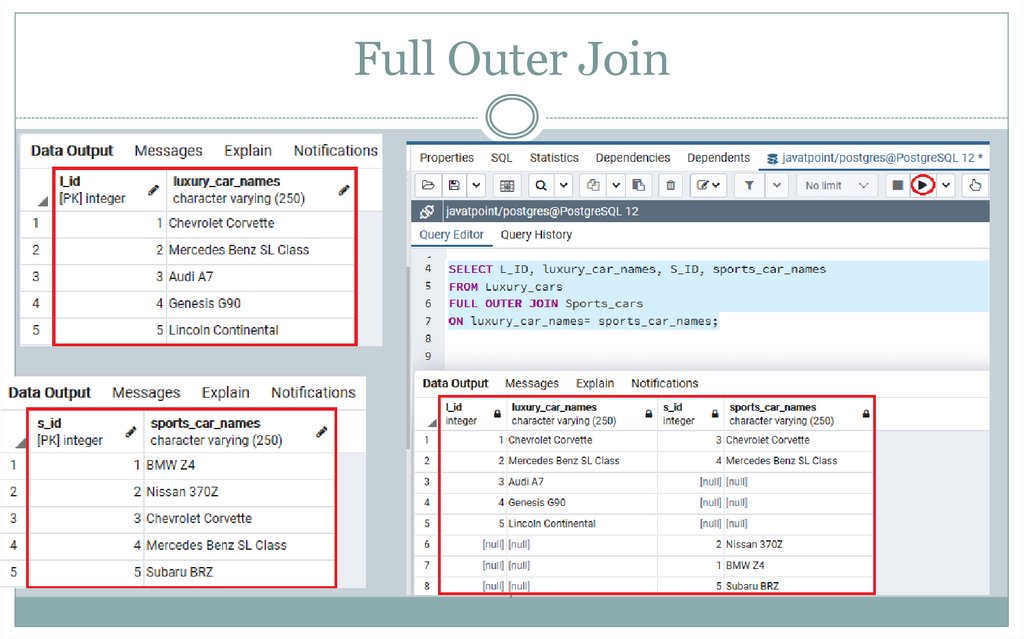Image resolution: width=1024 pixels, height=639 pixels.
Task: Click Explain tab below the query editor
Action: click(x=594, y=384)
